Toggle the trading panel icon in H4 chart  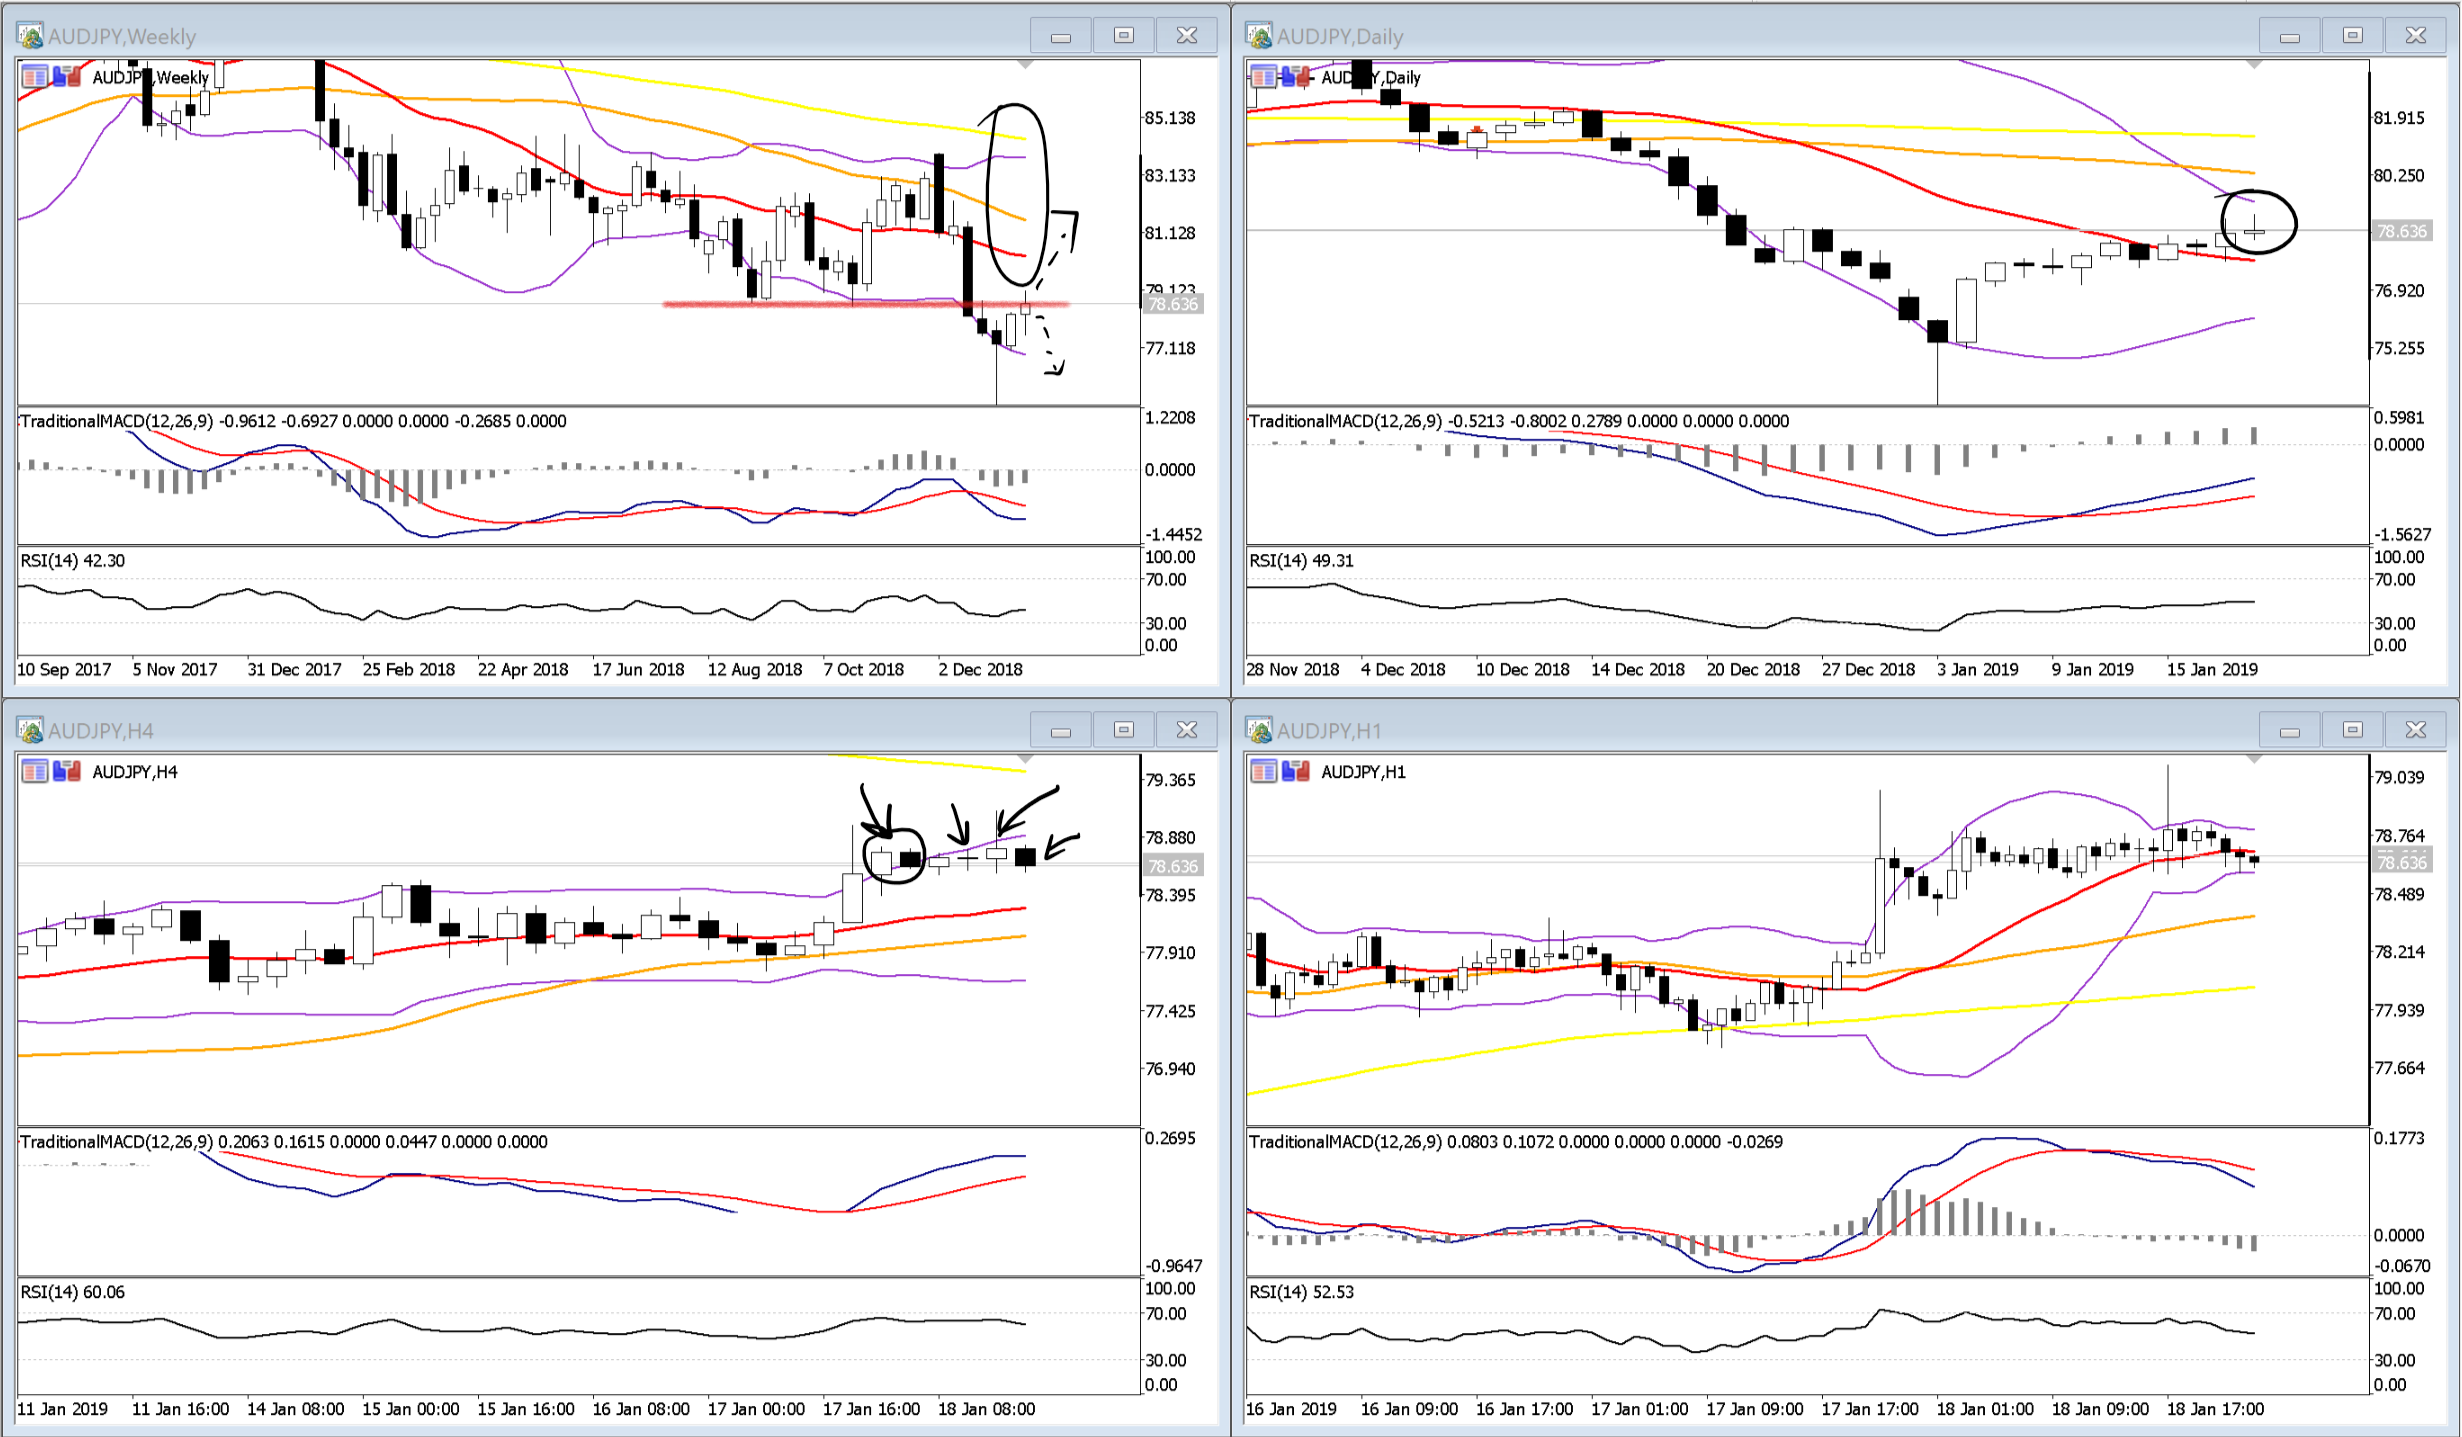(x=35, y=771)
